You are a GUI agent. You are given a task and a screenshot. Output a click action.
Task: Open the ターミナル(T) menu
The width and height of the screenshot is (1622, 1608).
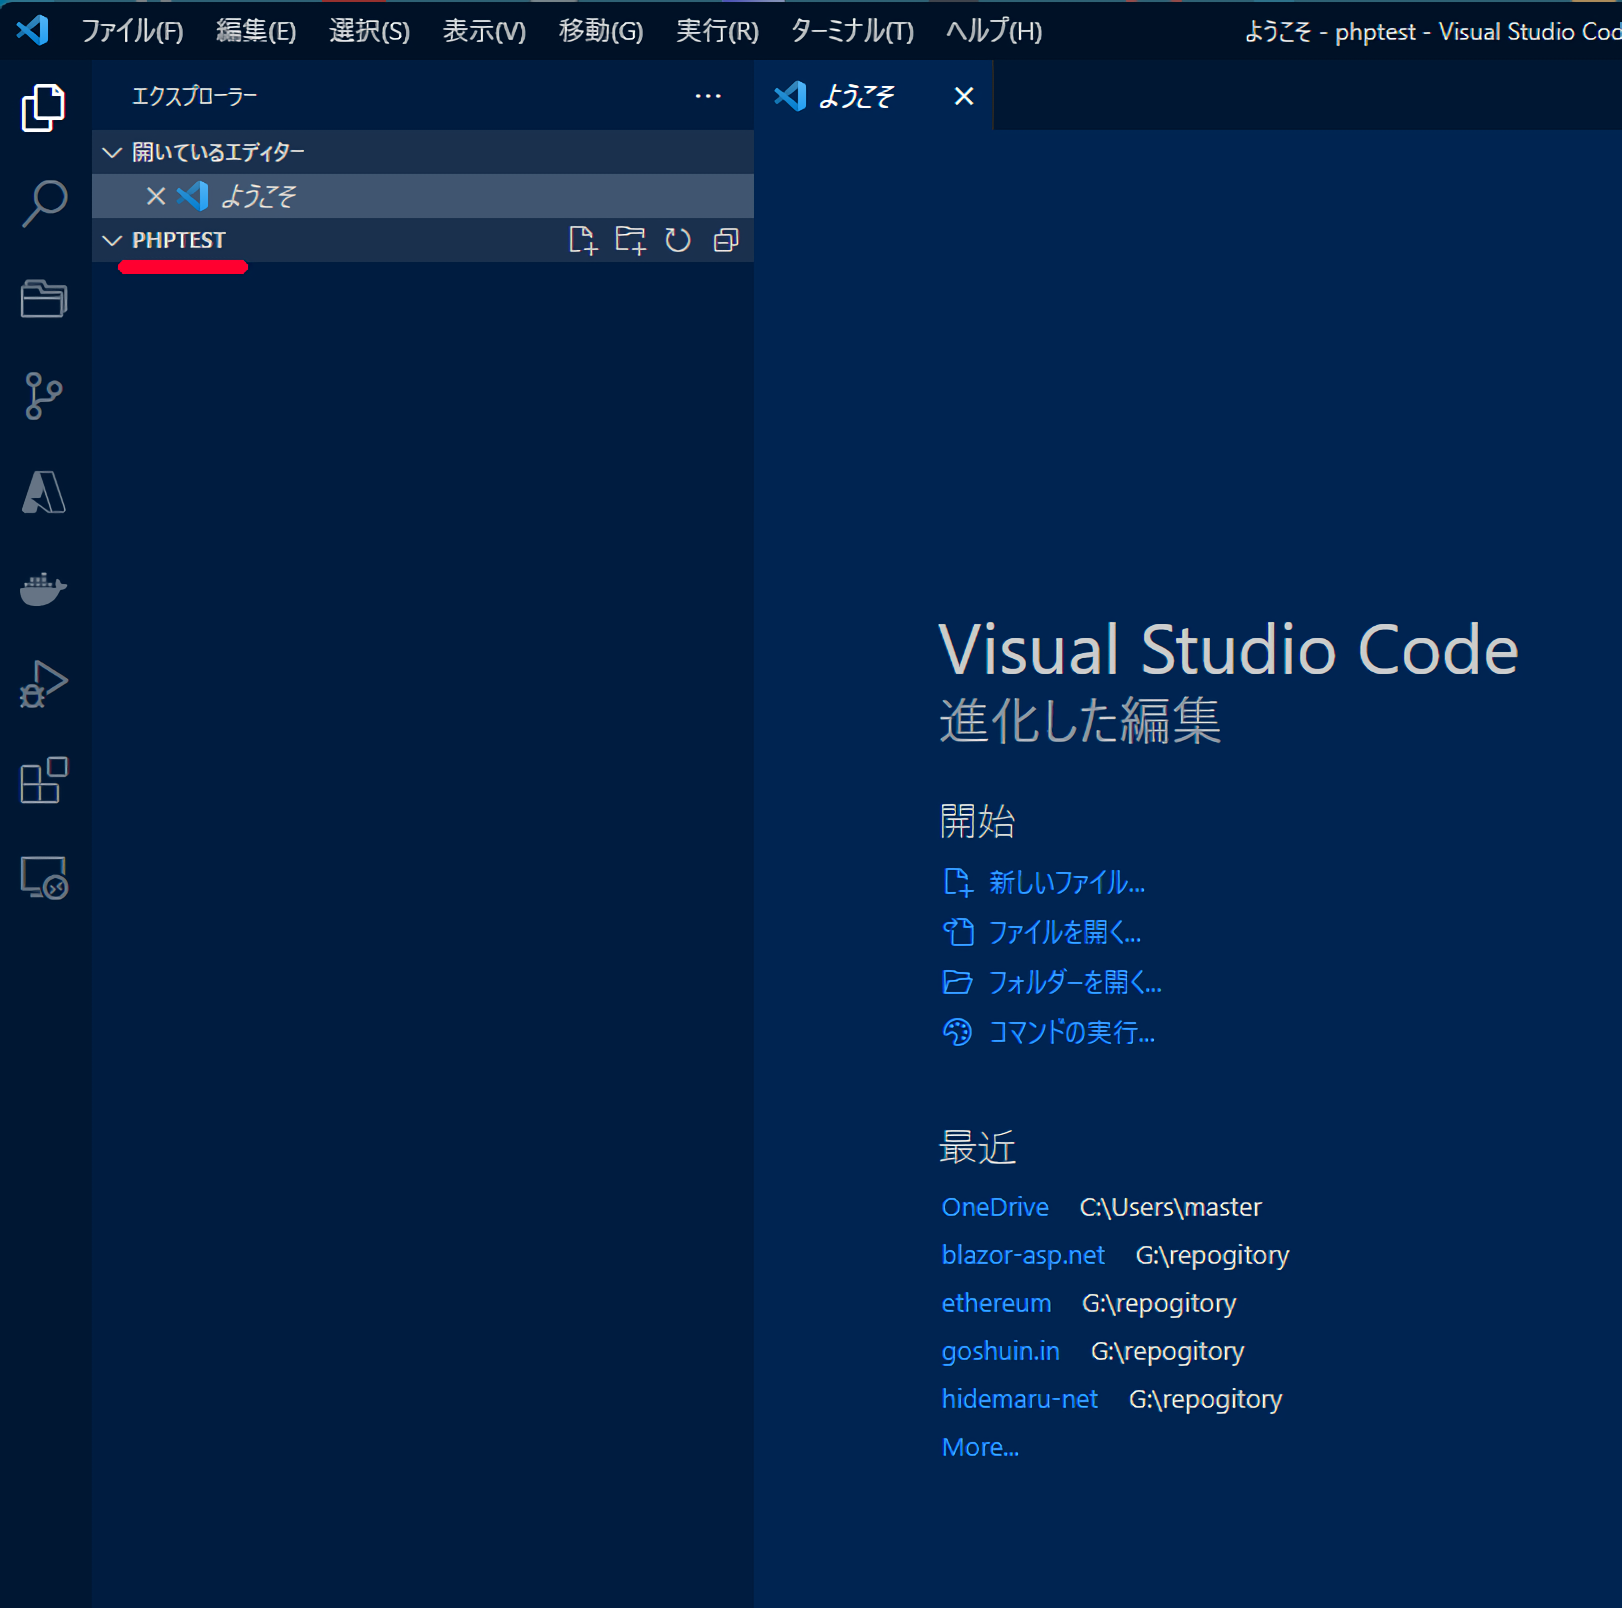(852, 31)
